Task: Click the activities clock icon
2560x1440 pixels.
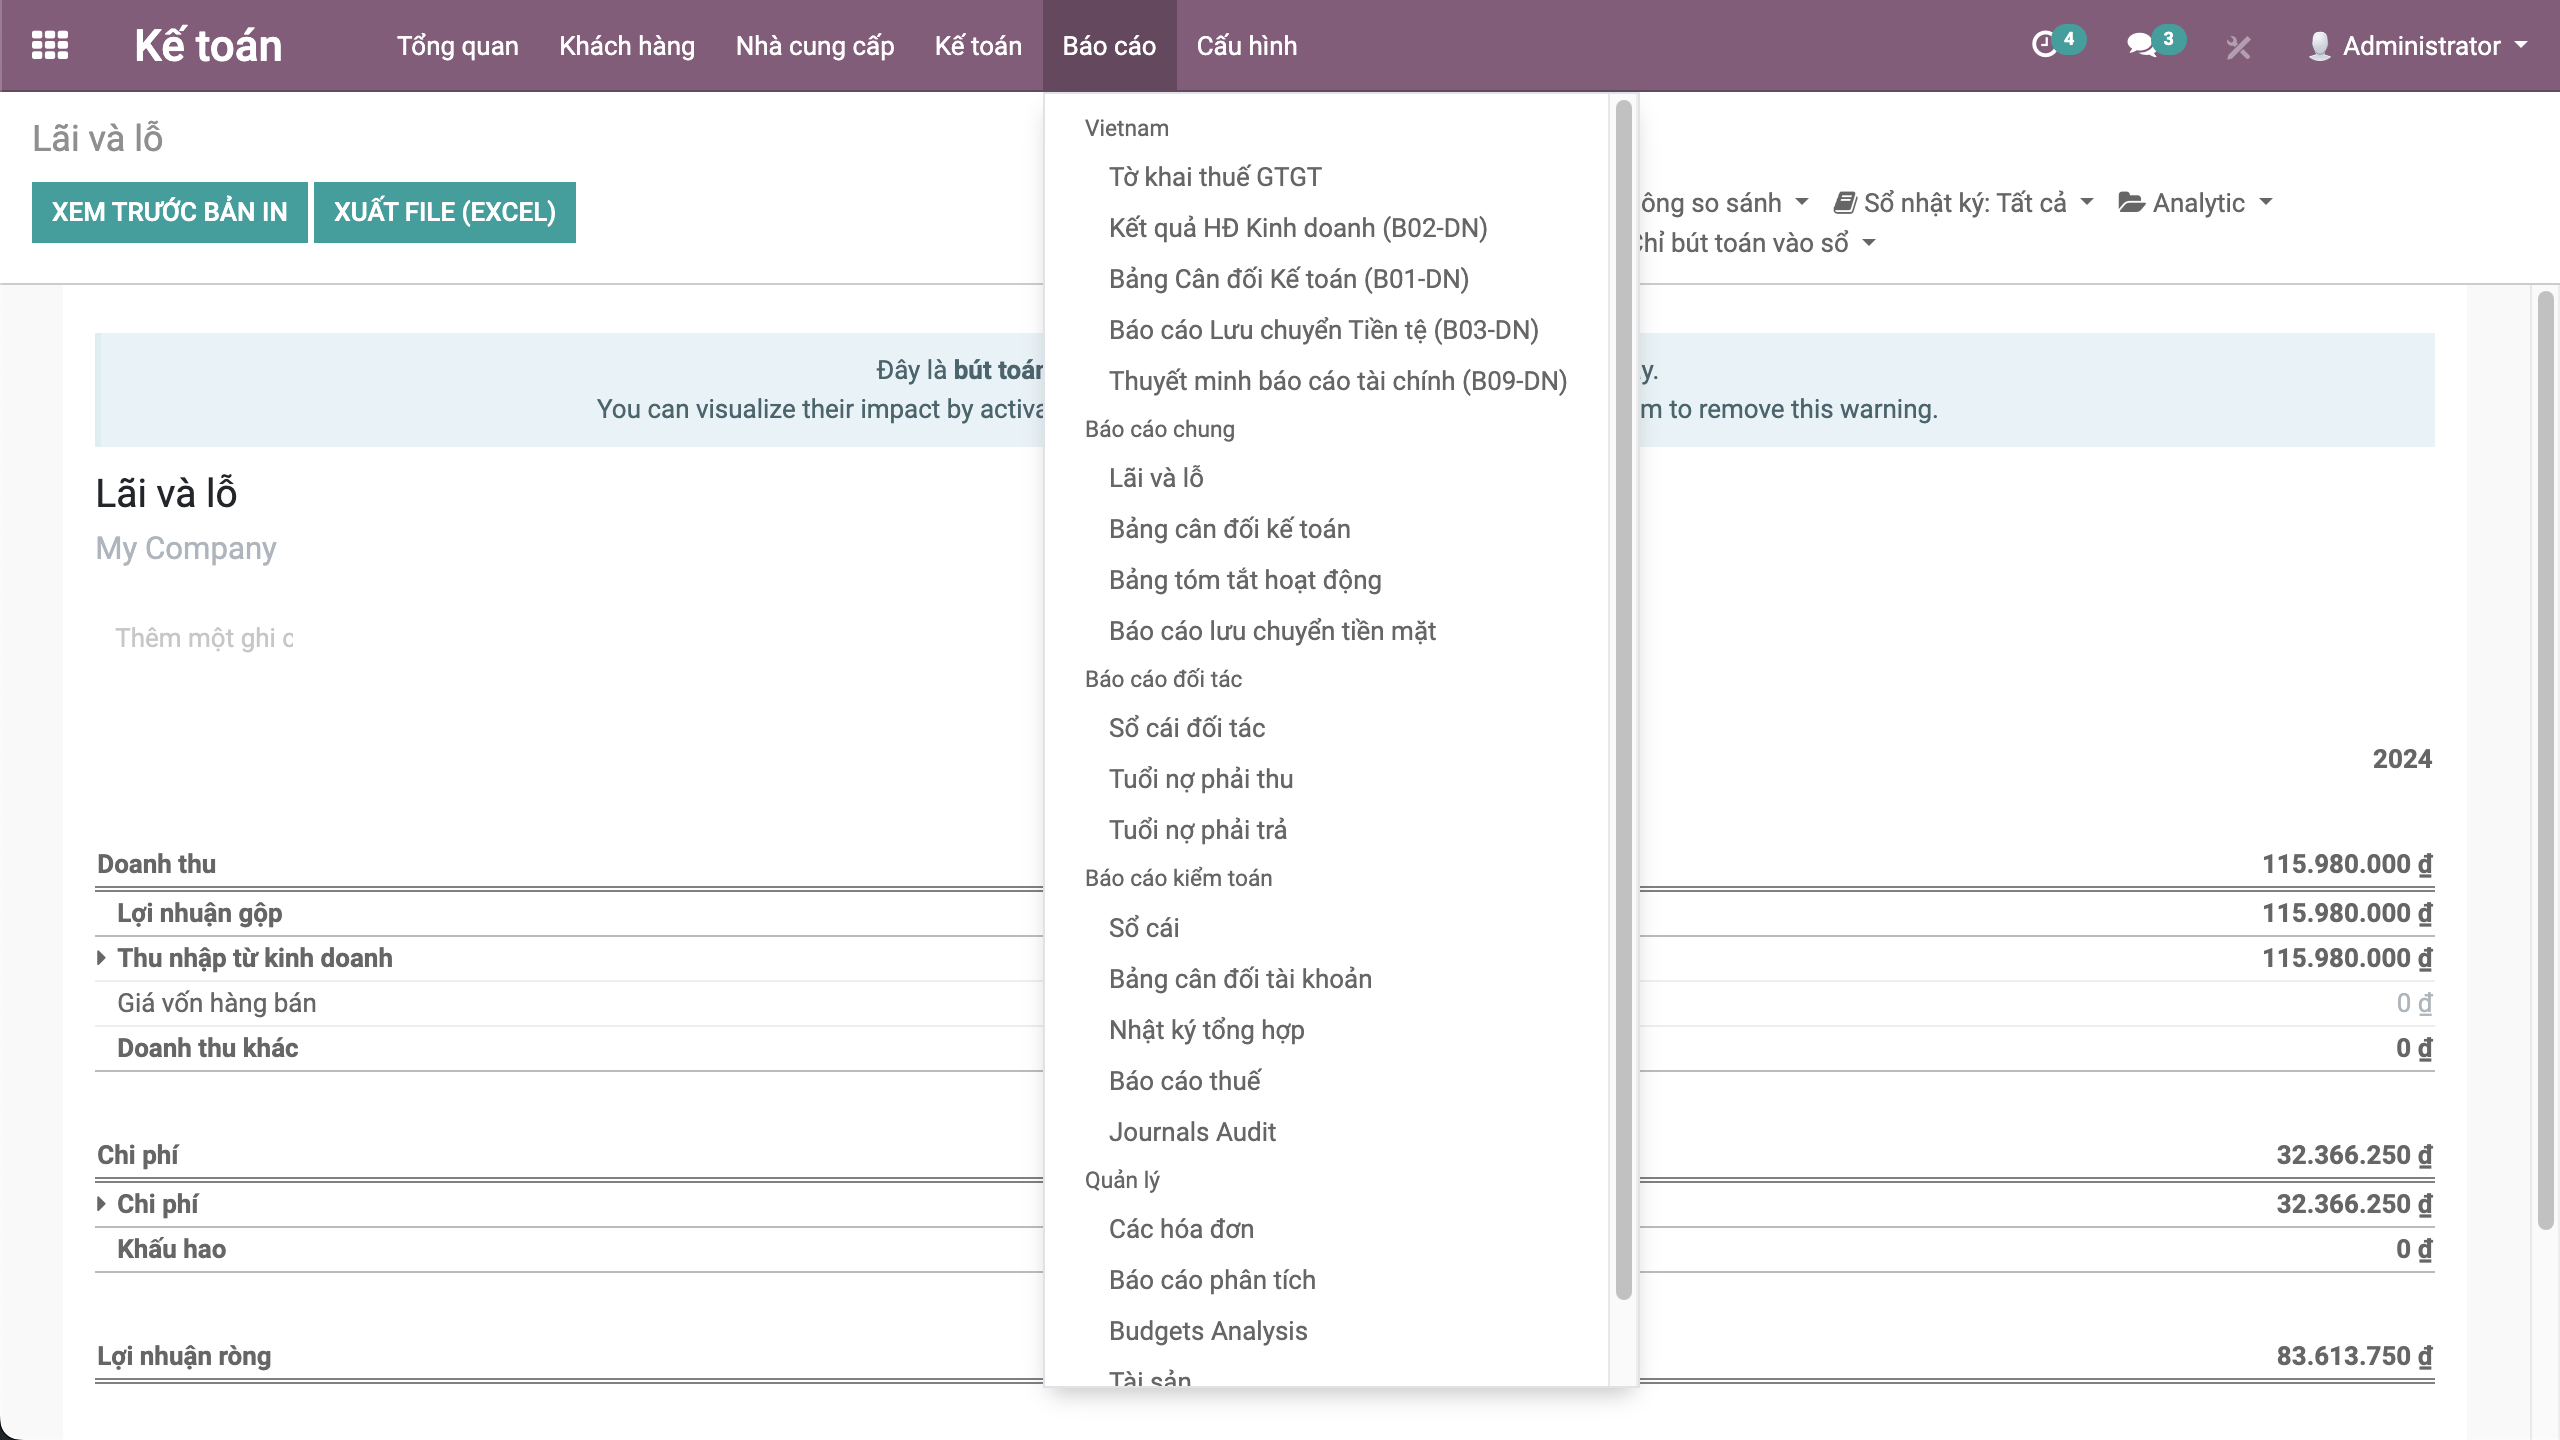Action: 2044,45
